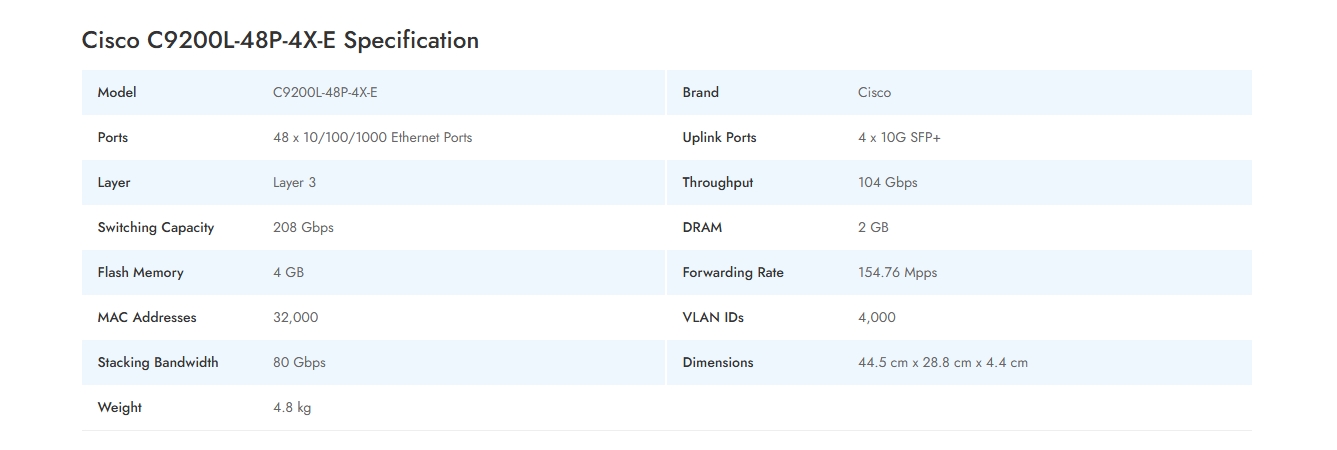1337x450 pixels.
Task: Click the '4.8 kg' weight value
Action: click(x=292, y=407)
